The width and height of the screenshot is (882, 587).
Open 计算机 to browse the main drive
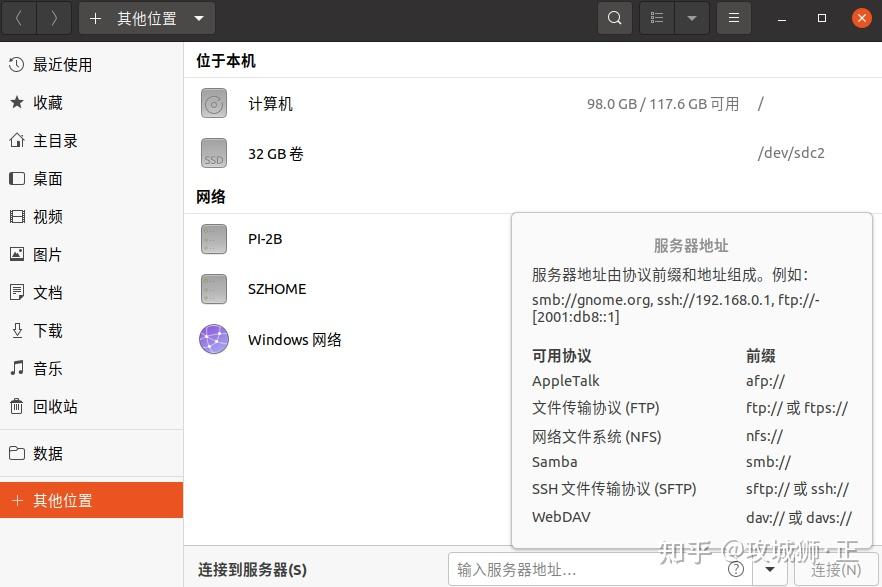(269, 103)
